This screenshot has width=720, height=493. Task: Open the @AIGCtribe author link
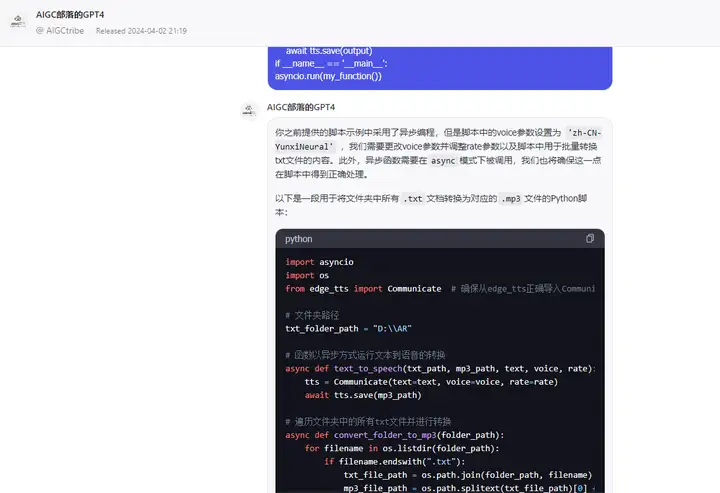[x=60, y=31]
